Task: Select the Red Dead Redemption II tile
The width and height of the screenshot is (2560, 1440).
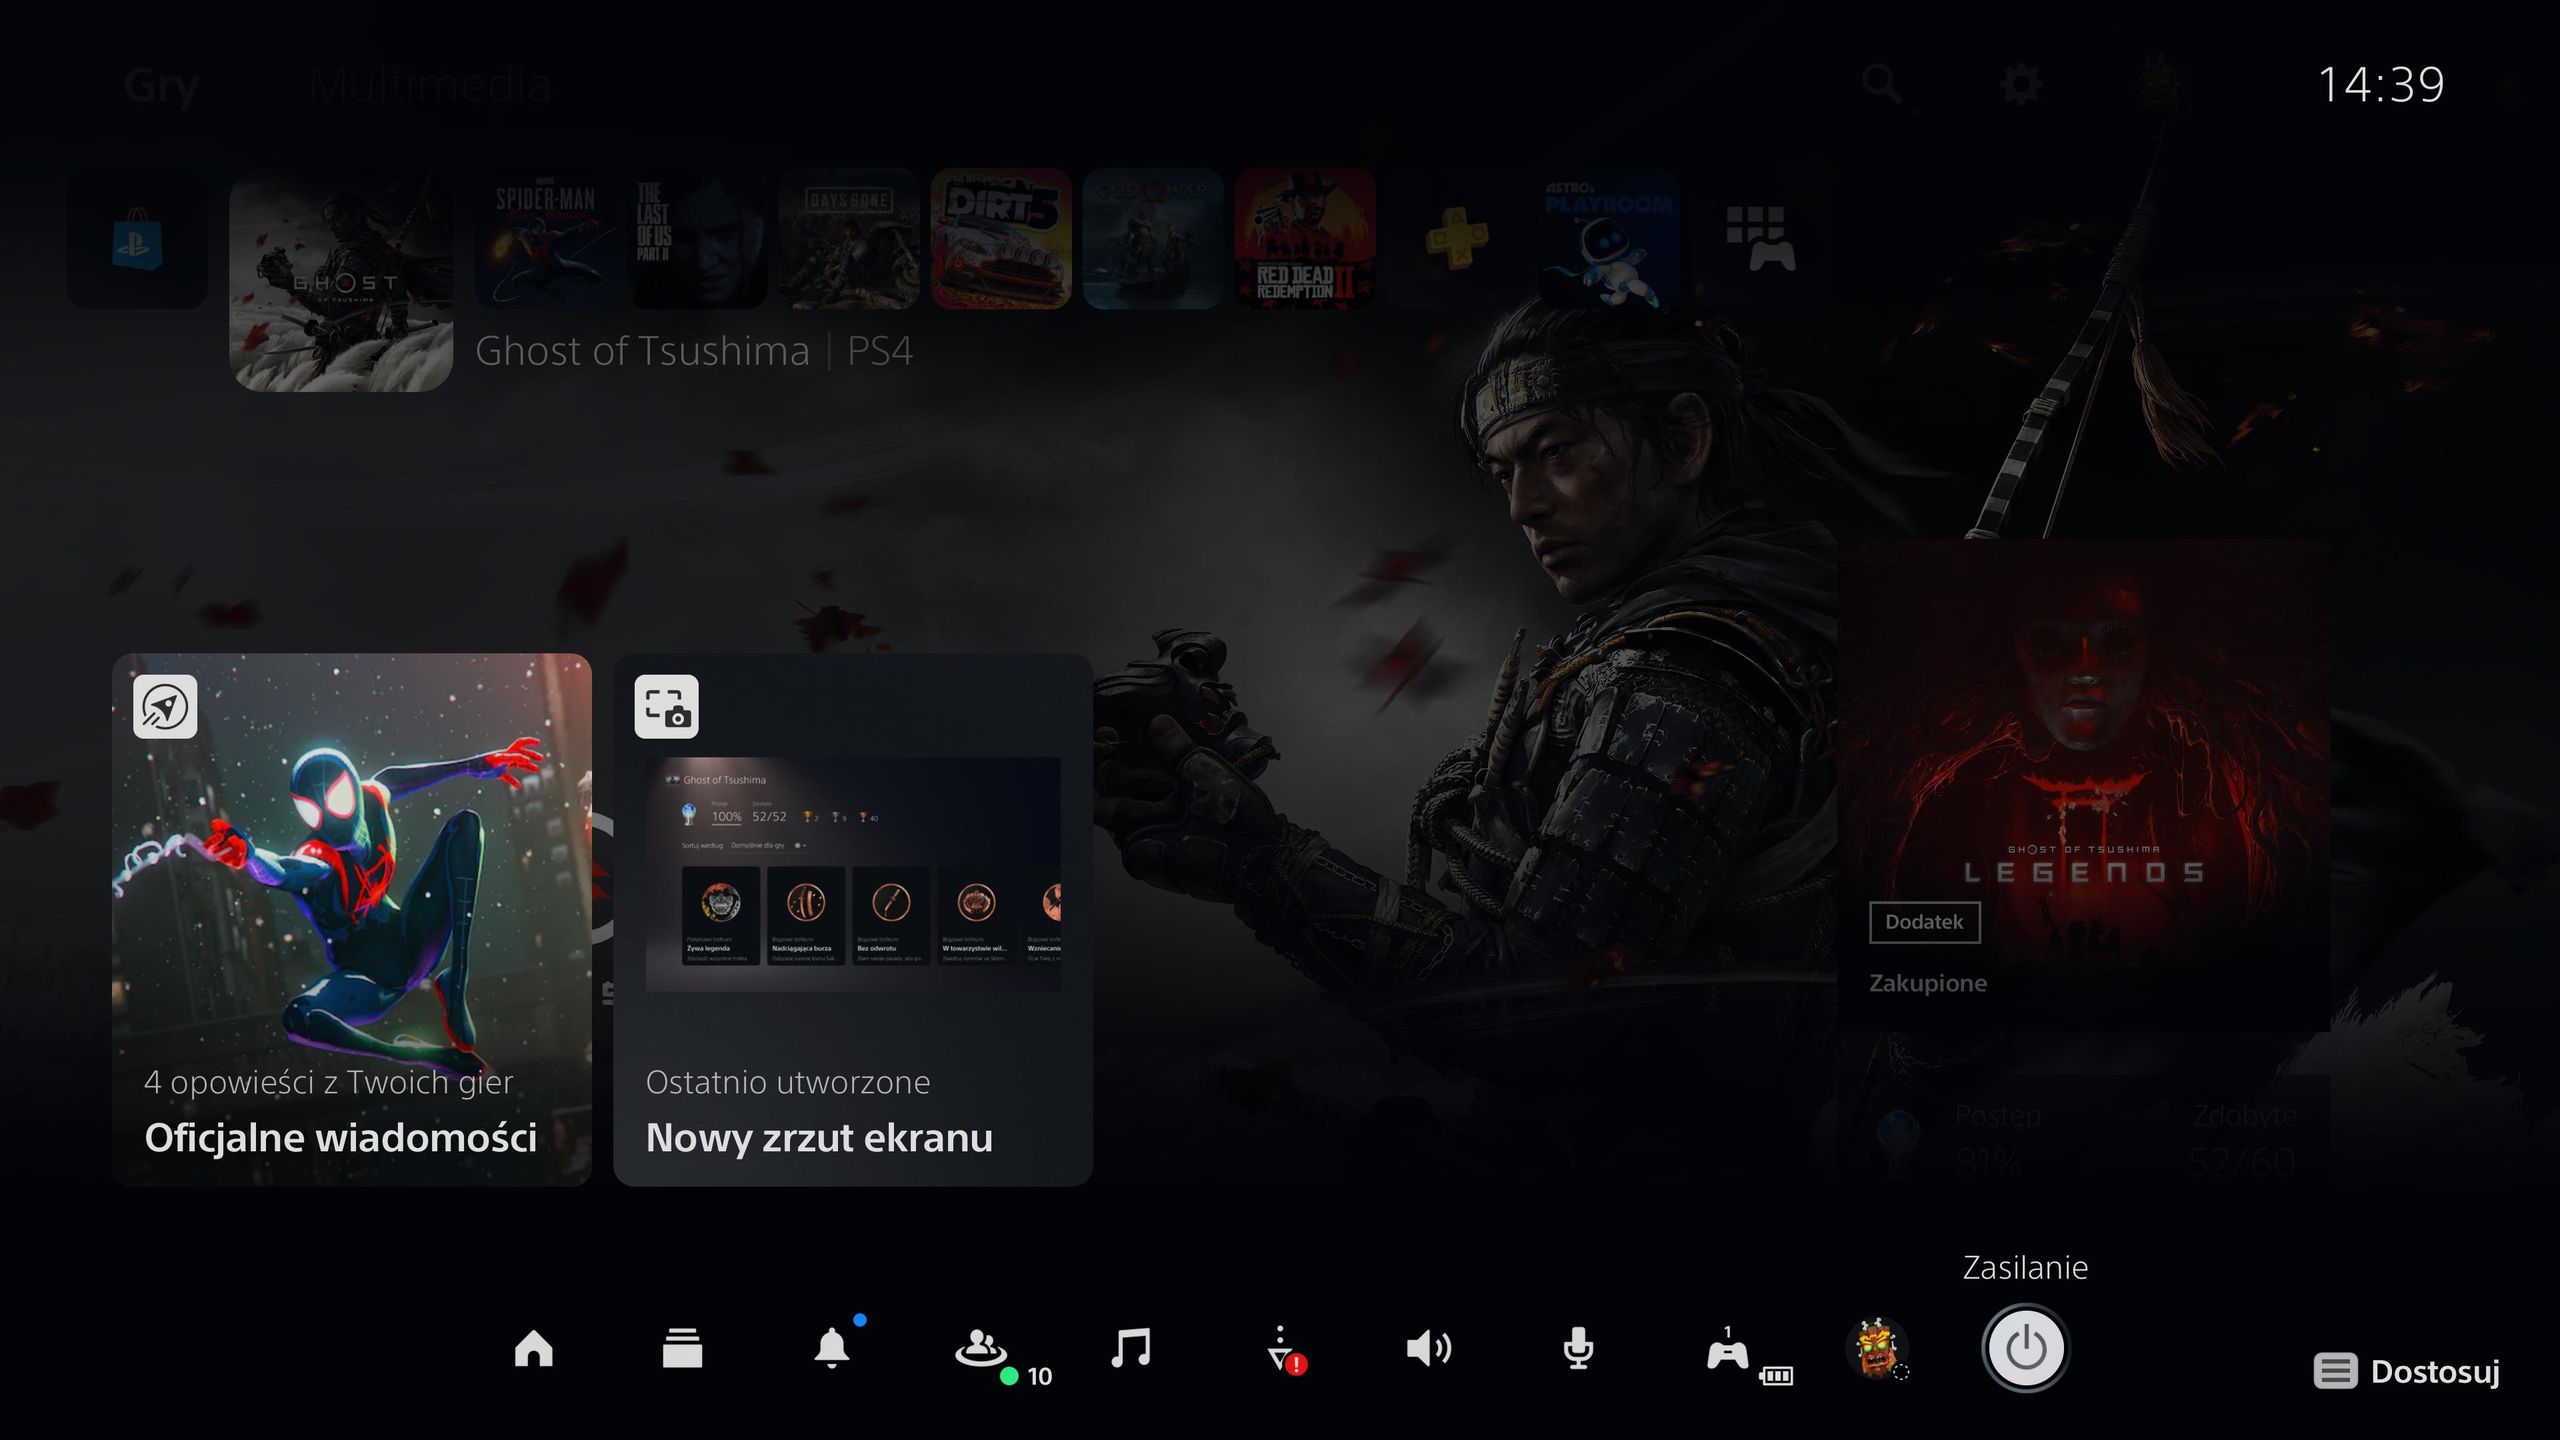Action: click(x=1305, y=239)
